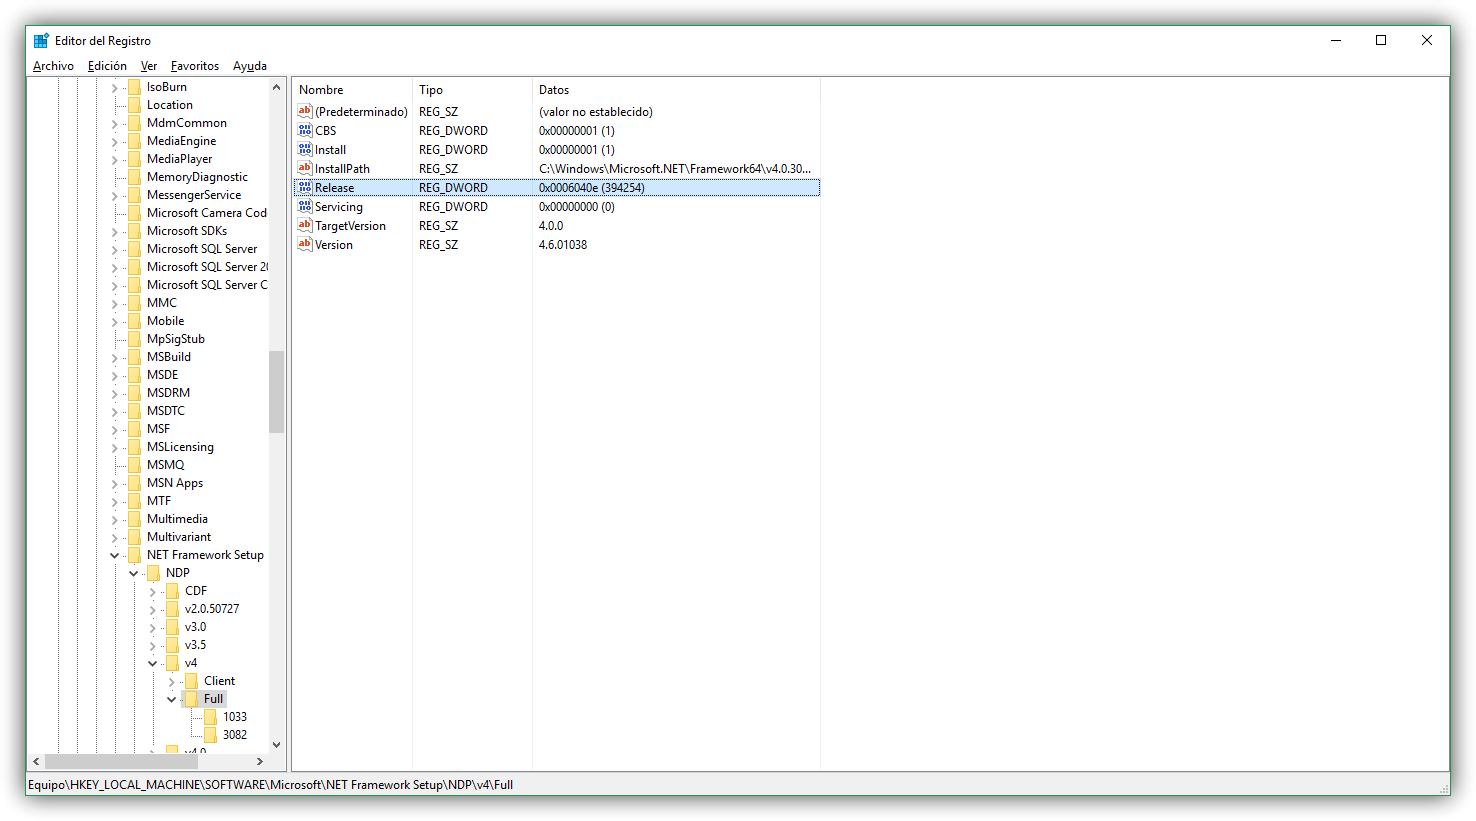
Task: Click the MediaPlayer folder icon
Action: [134, 159]
